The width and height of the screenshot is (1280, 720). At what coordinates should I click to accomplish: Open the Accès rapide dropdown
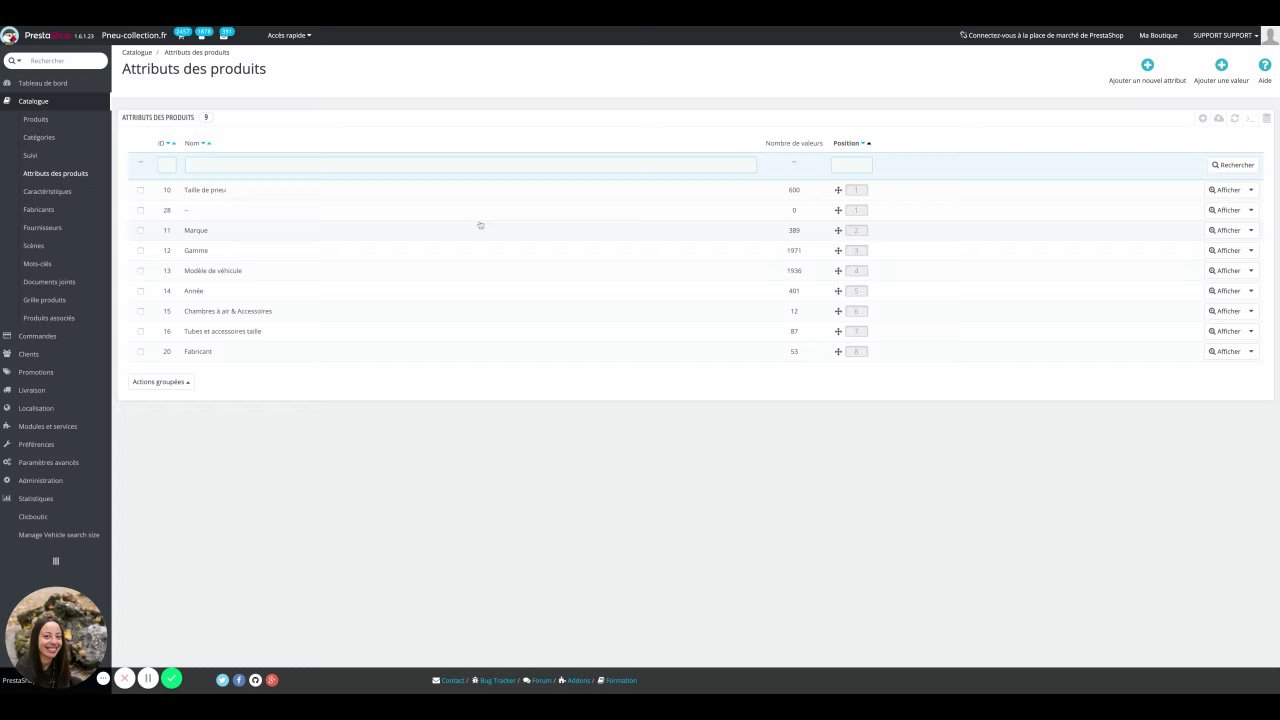click(x=289, y=35)
